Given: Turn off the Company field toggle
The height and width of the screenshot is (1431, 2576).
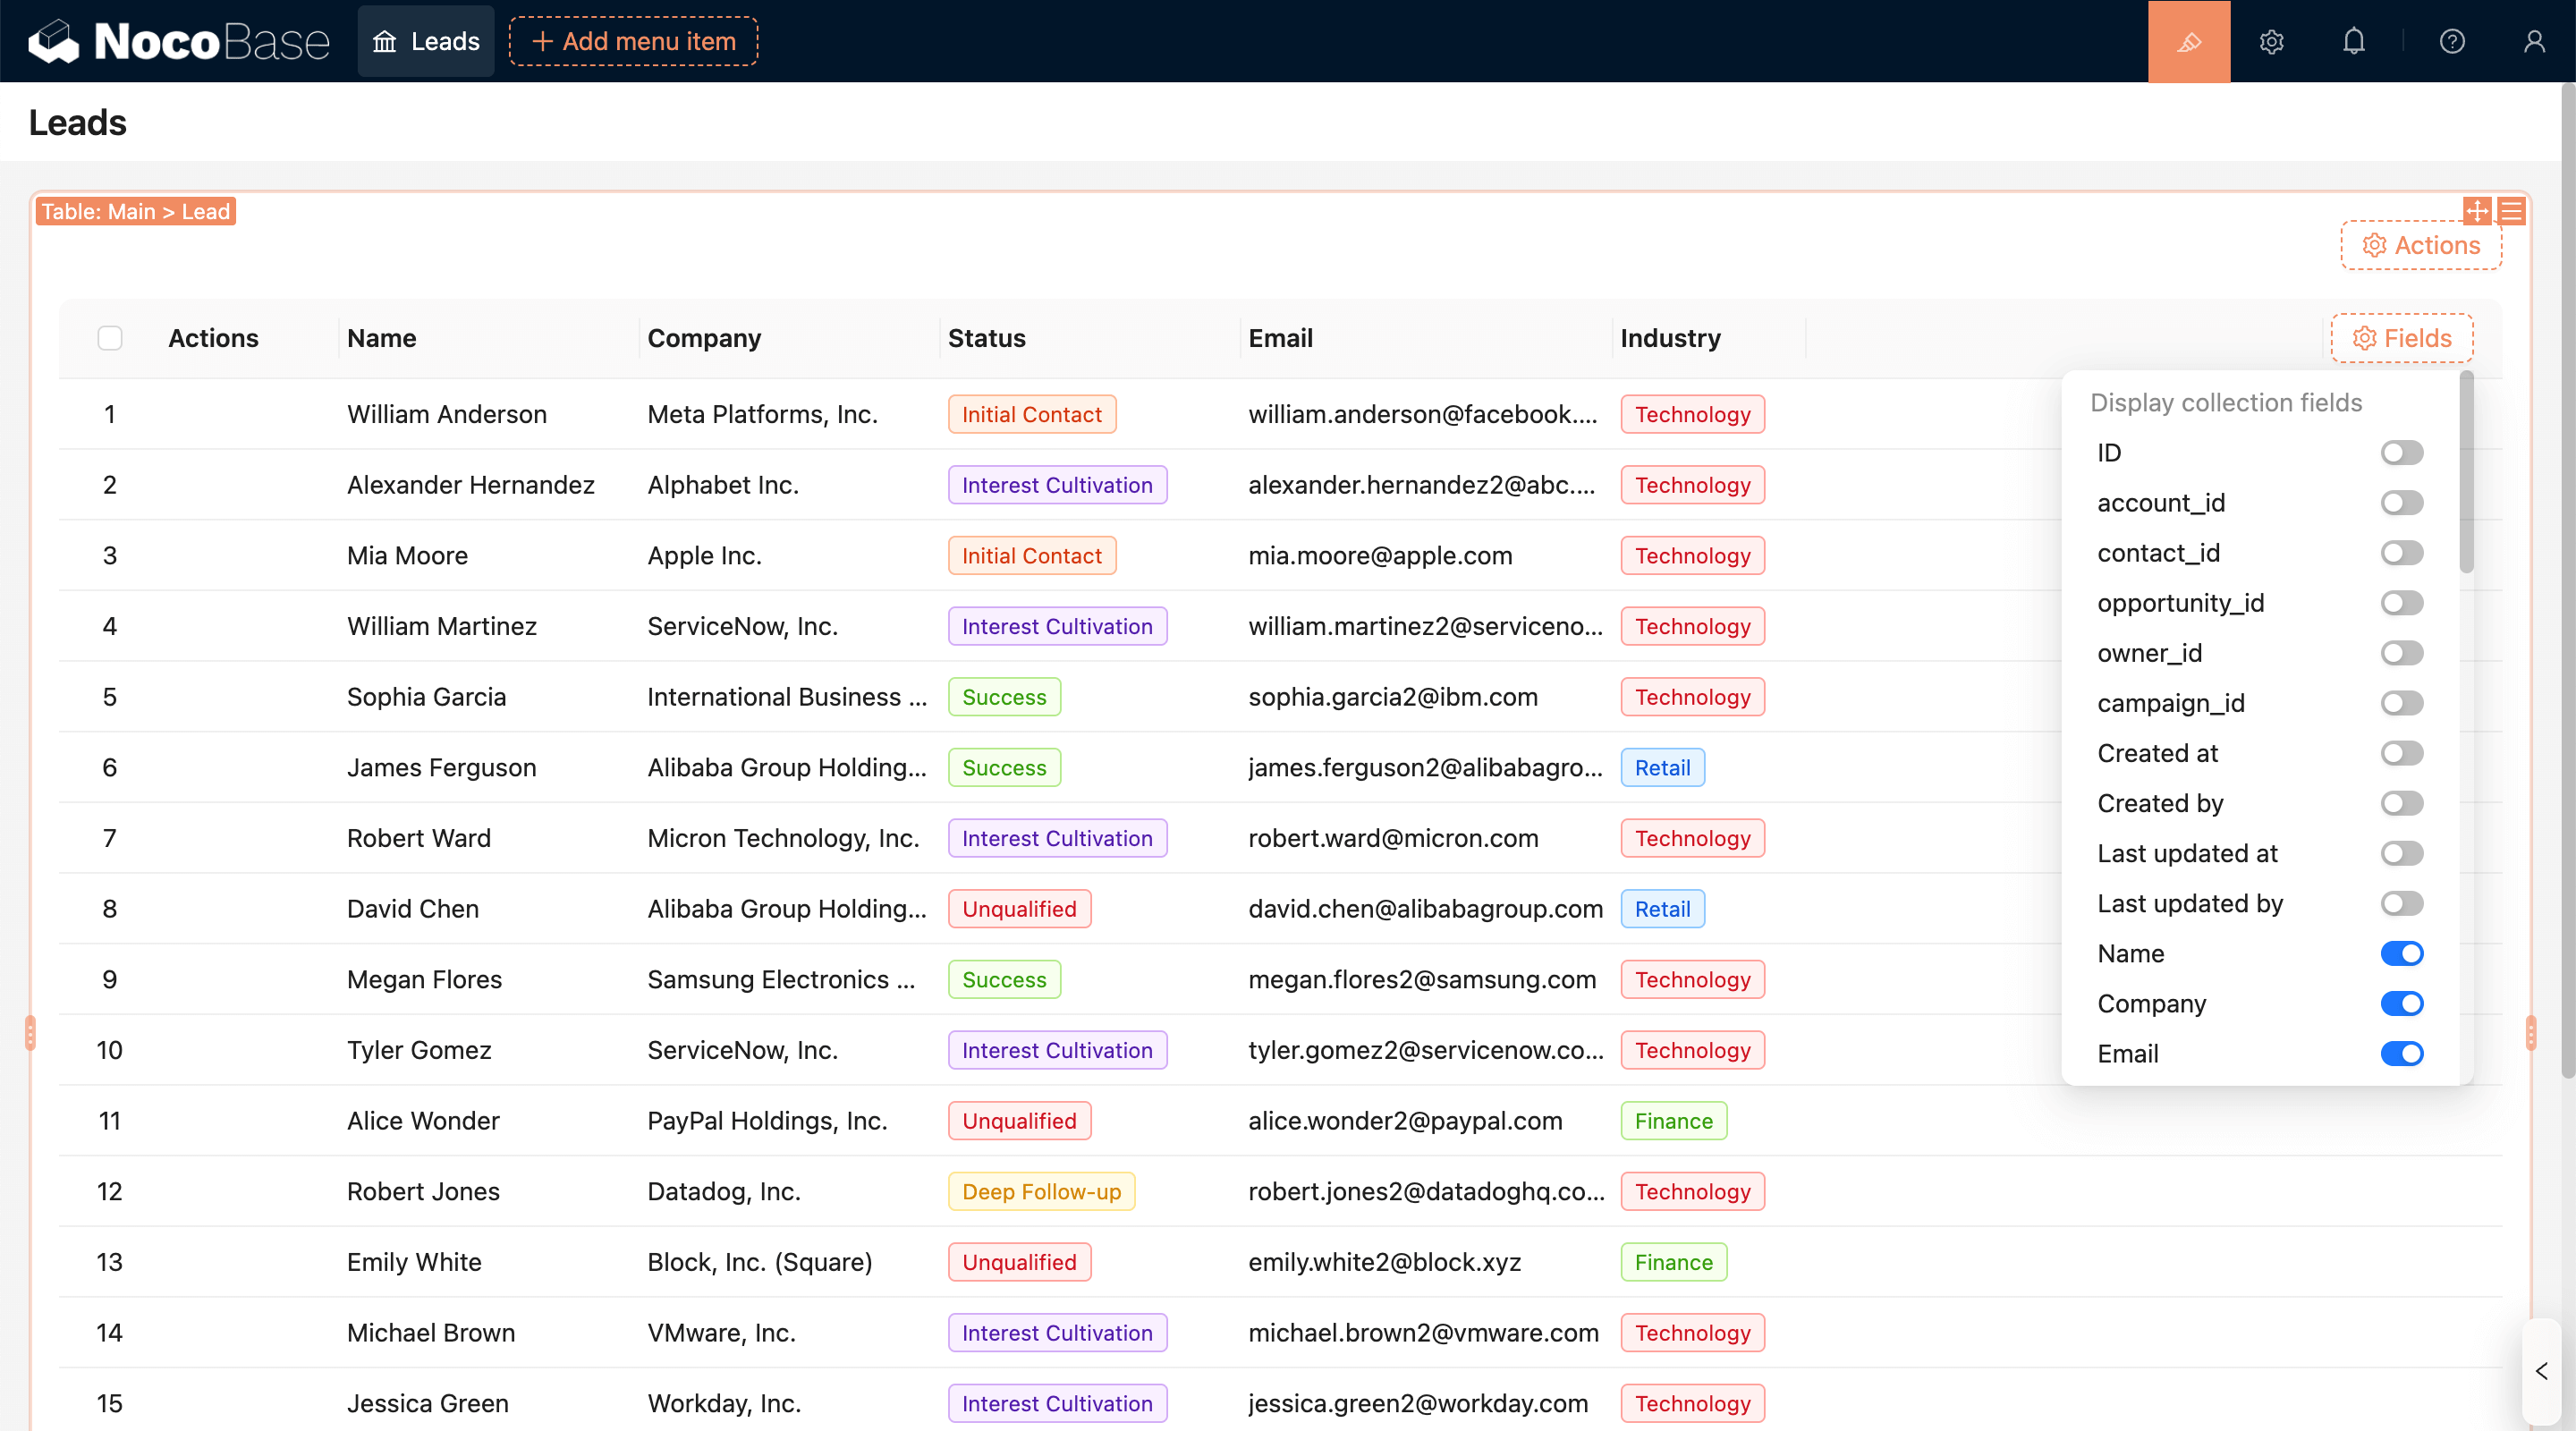Looking at the screenshot, I should click(x=2401, y=1003).
